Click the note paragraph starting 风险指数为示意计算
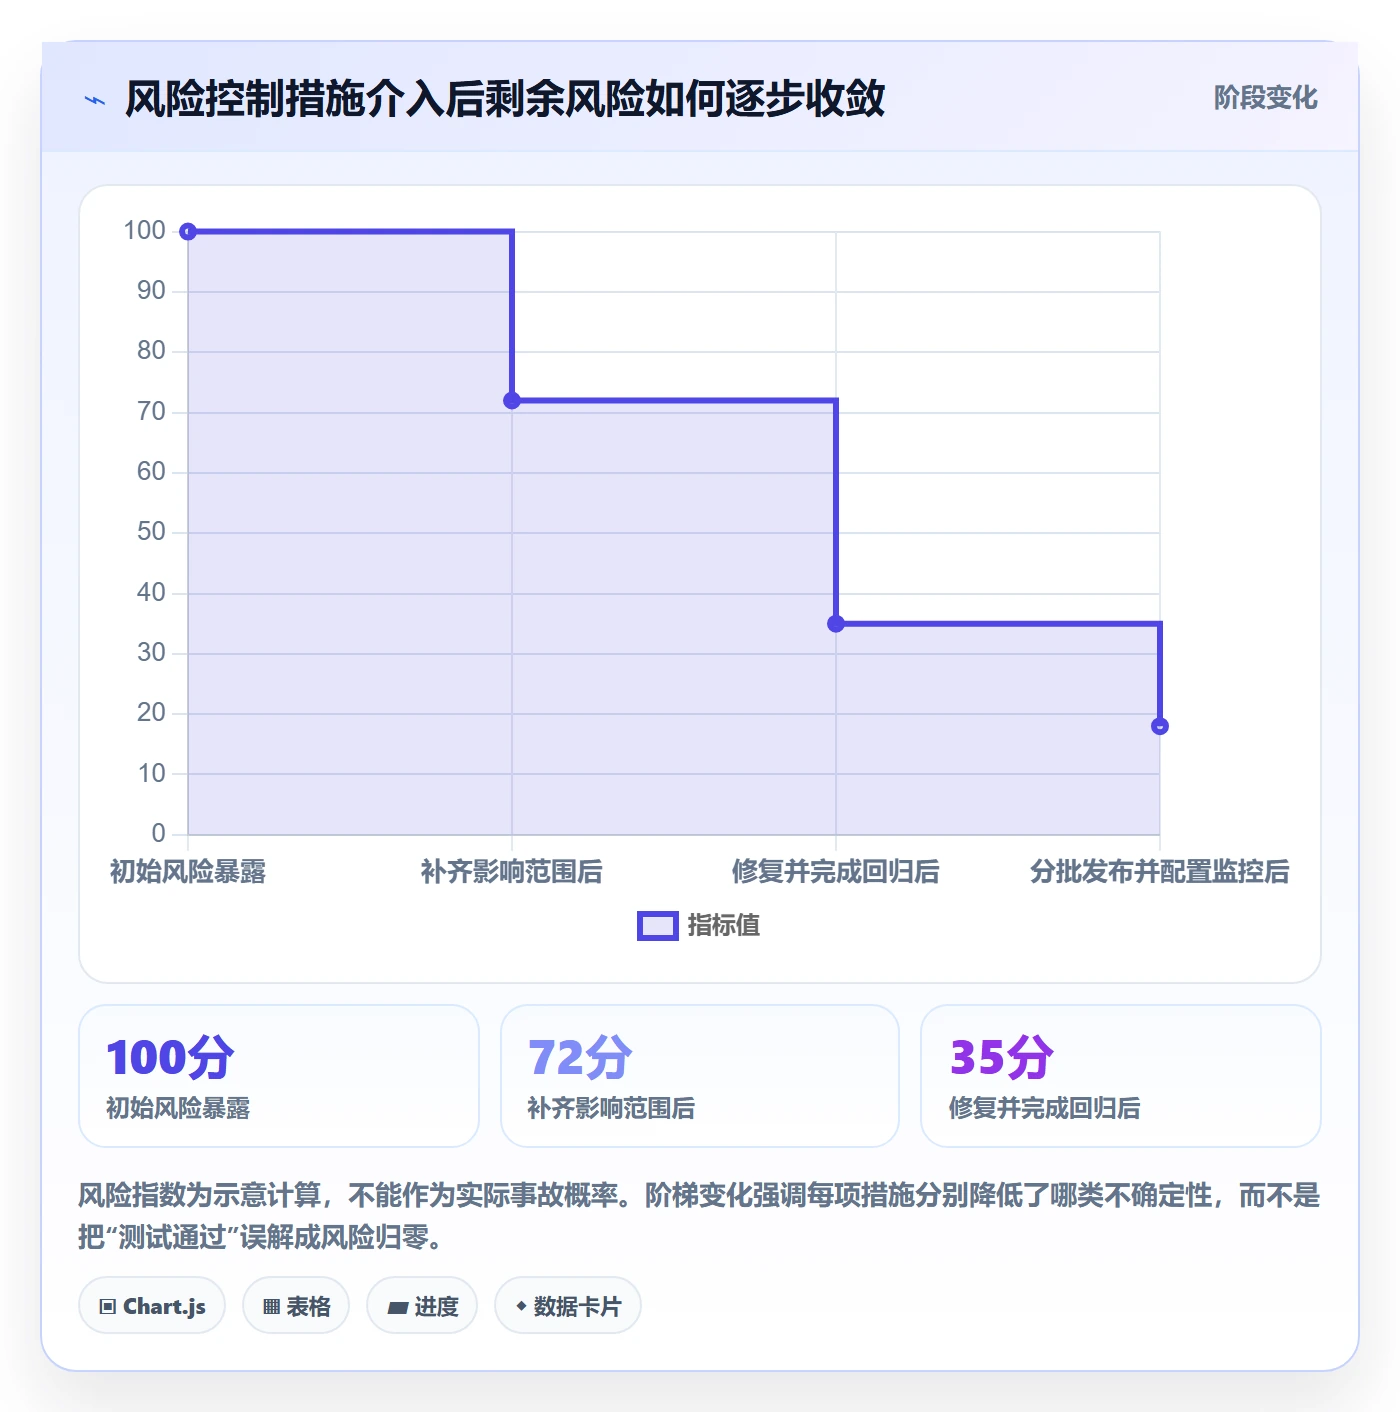This screenshot has width=1400, height=1412. pos(699,1216)
